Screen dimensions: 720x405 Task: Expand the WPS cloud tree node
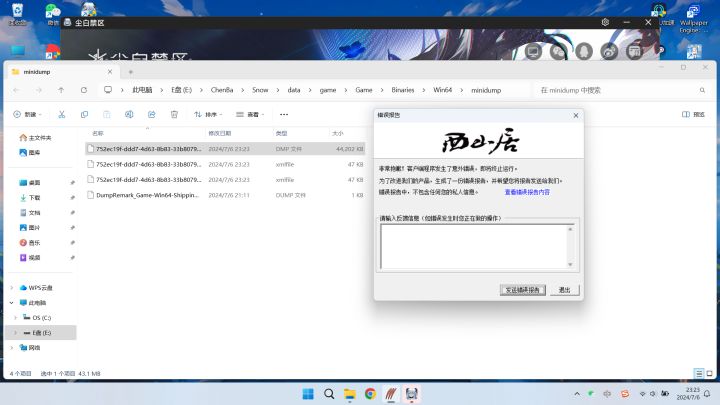(11, 287)
